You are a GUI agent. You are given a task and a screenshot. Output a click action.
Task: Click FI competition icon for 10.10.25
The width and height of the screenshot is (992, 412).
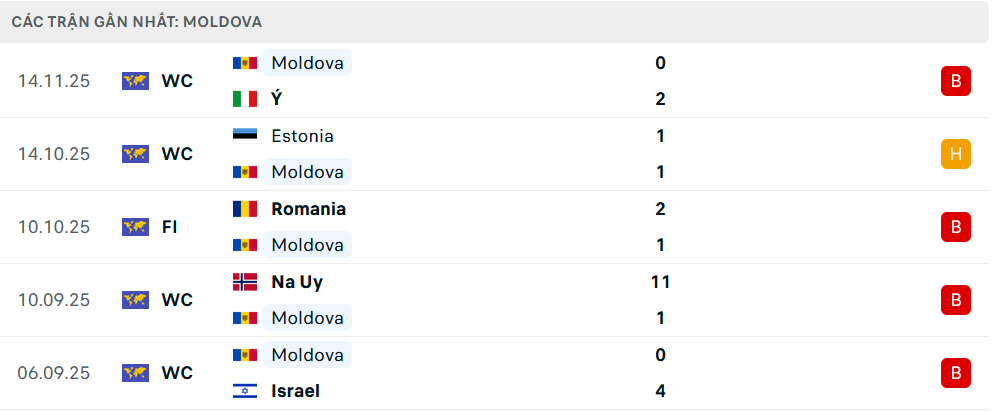135,227
